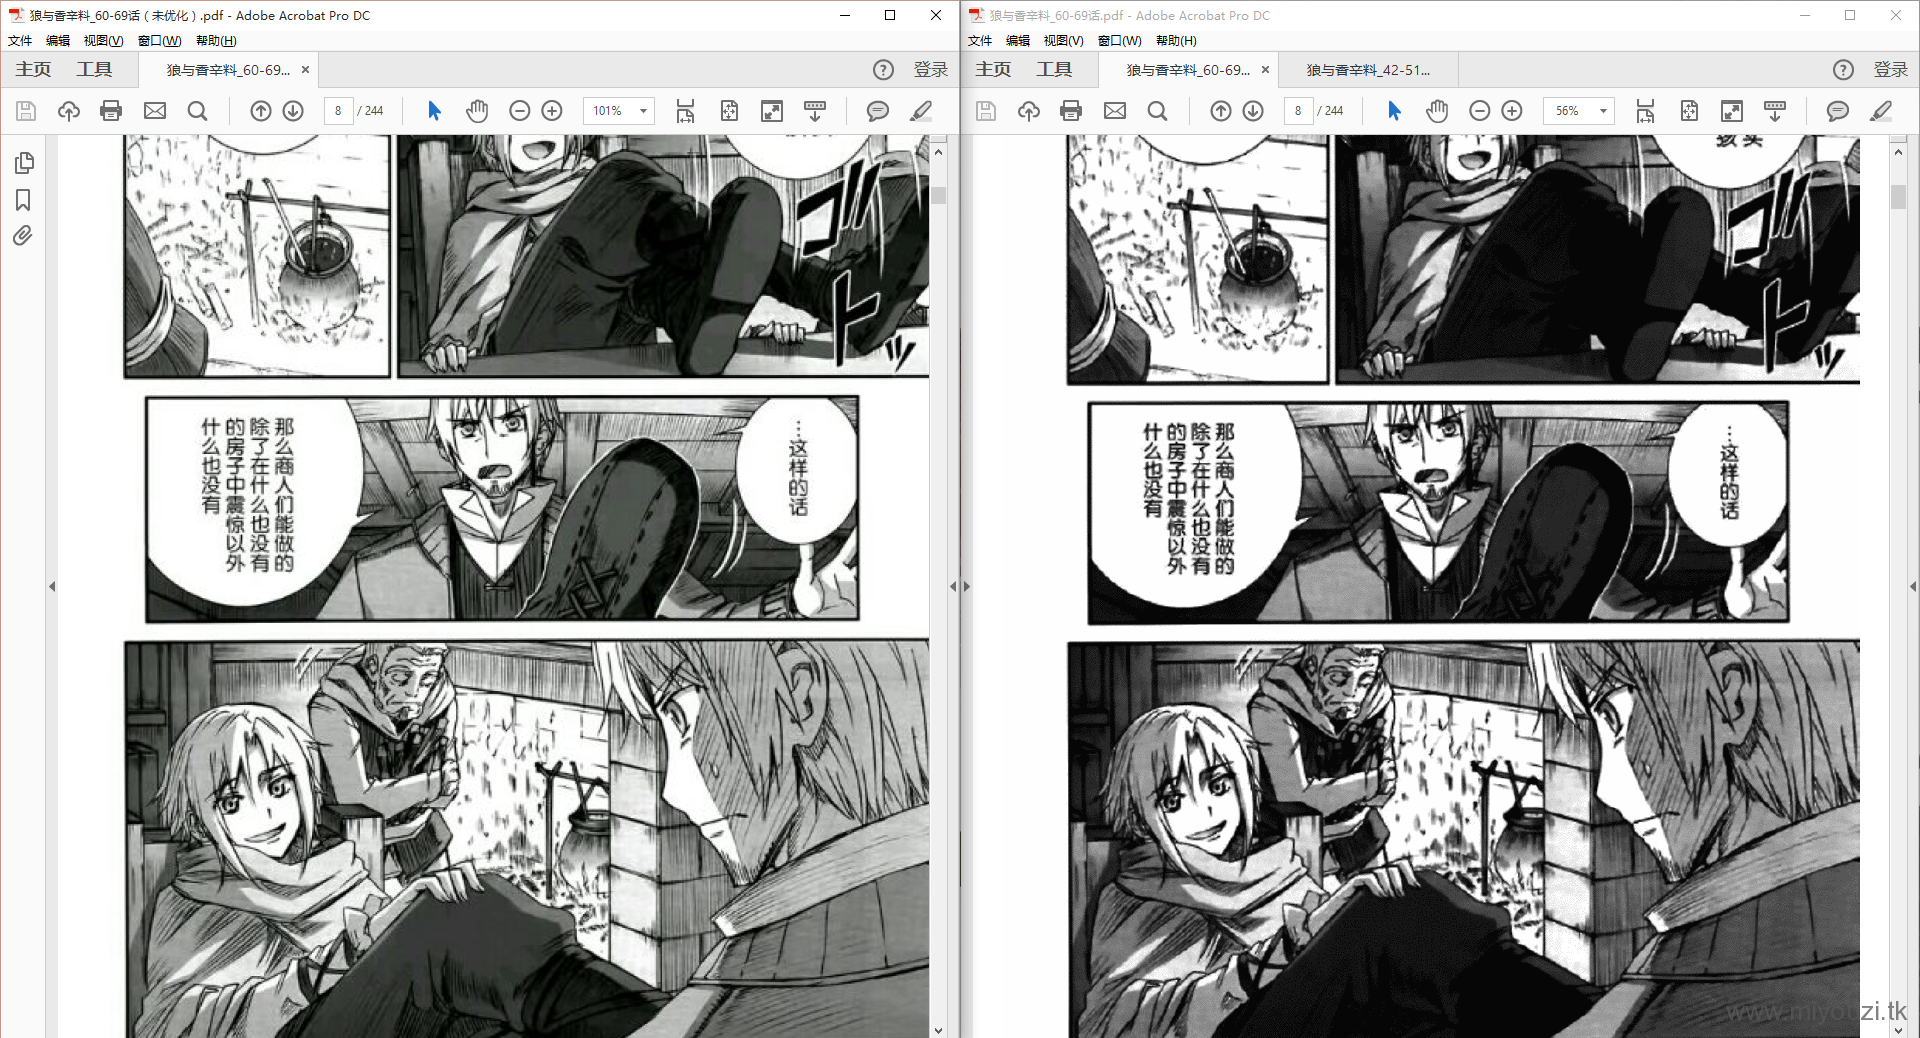Click 主页 button in right window
Viewport: 1920px width, 1038px height.
tap(993, 70)
